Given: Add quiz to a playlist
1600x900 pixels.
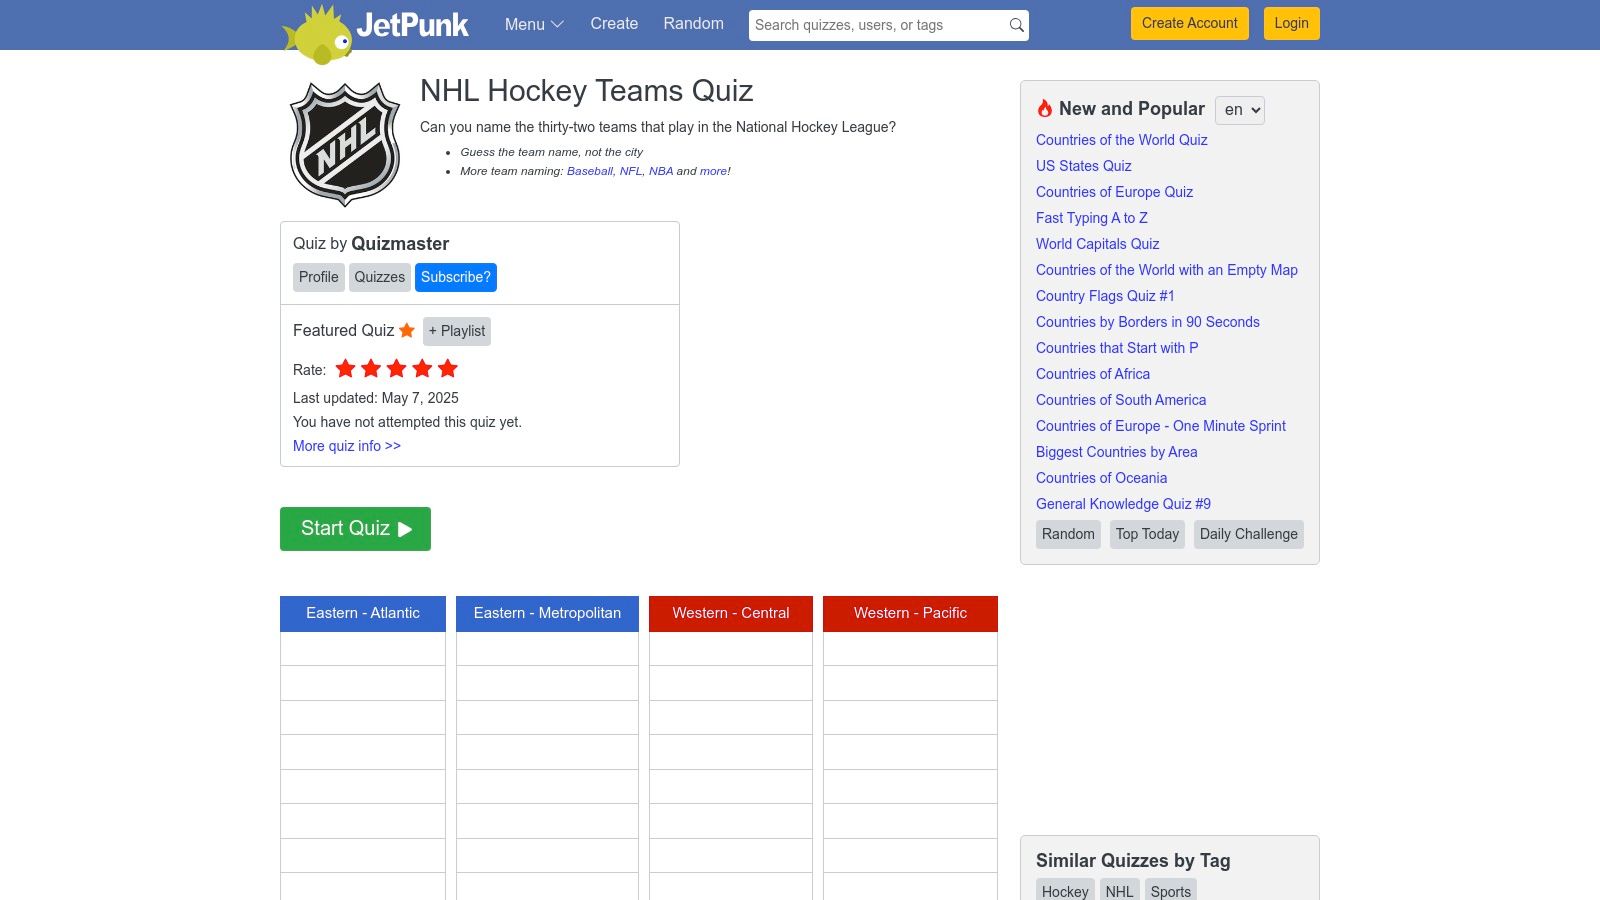Looking at the screenshot, I should [457, 331].
